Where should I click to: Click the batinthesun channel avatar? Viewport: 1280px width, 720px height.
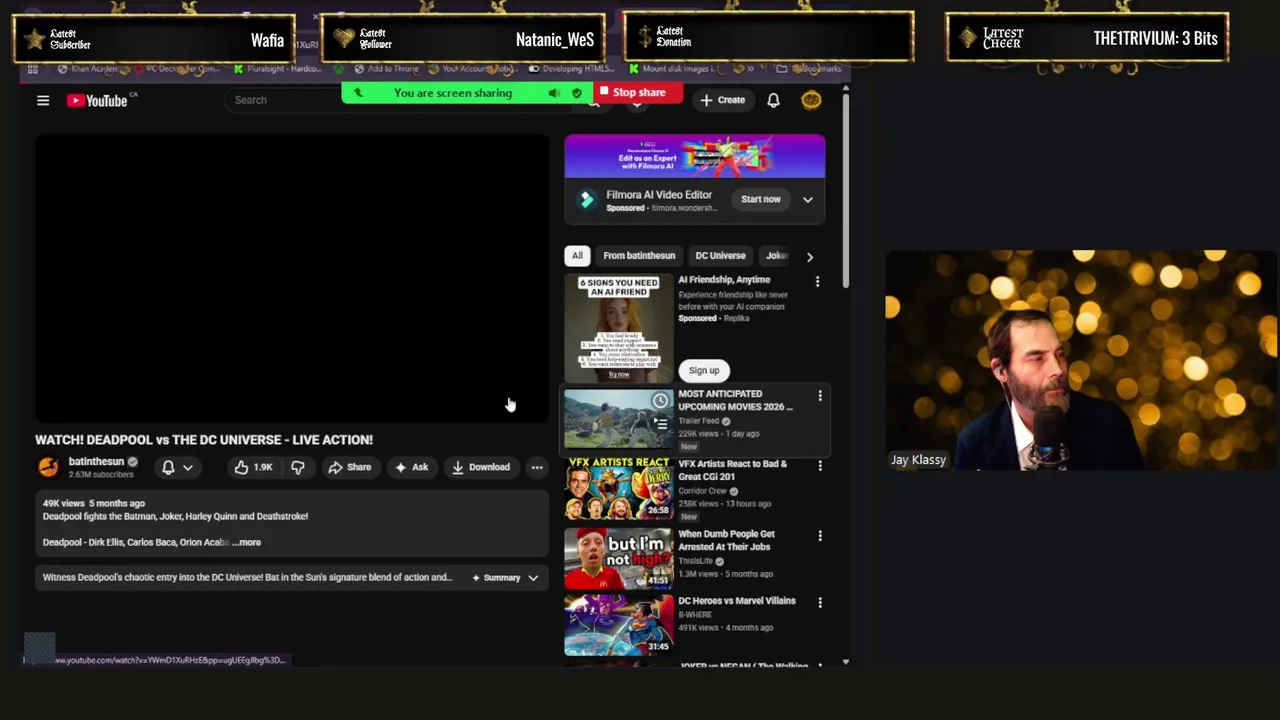tap(48, 467)
